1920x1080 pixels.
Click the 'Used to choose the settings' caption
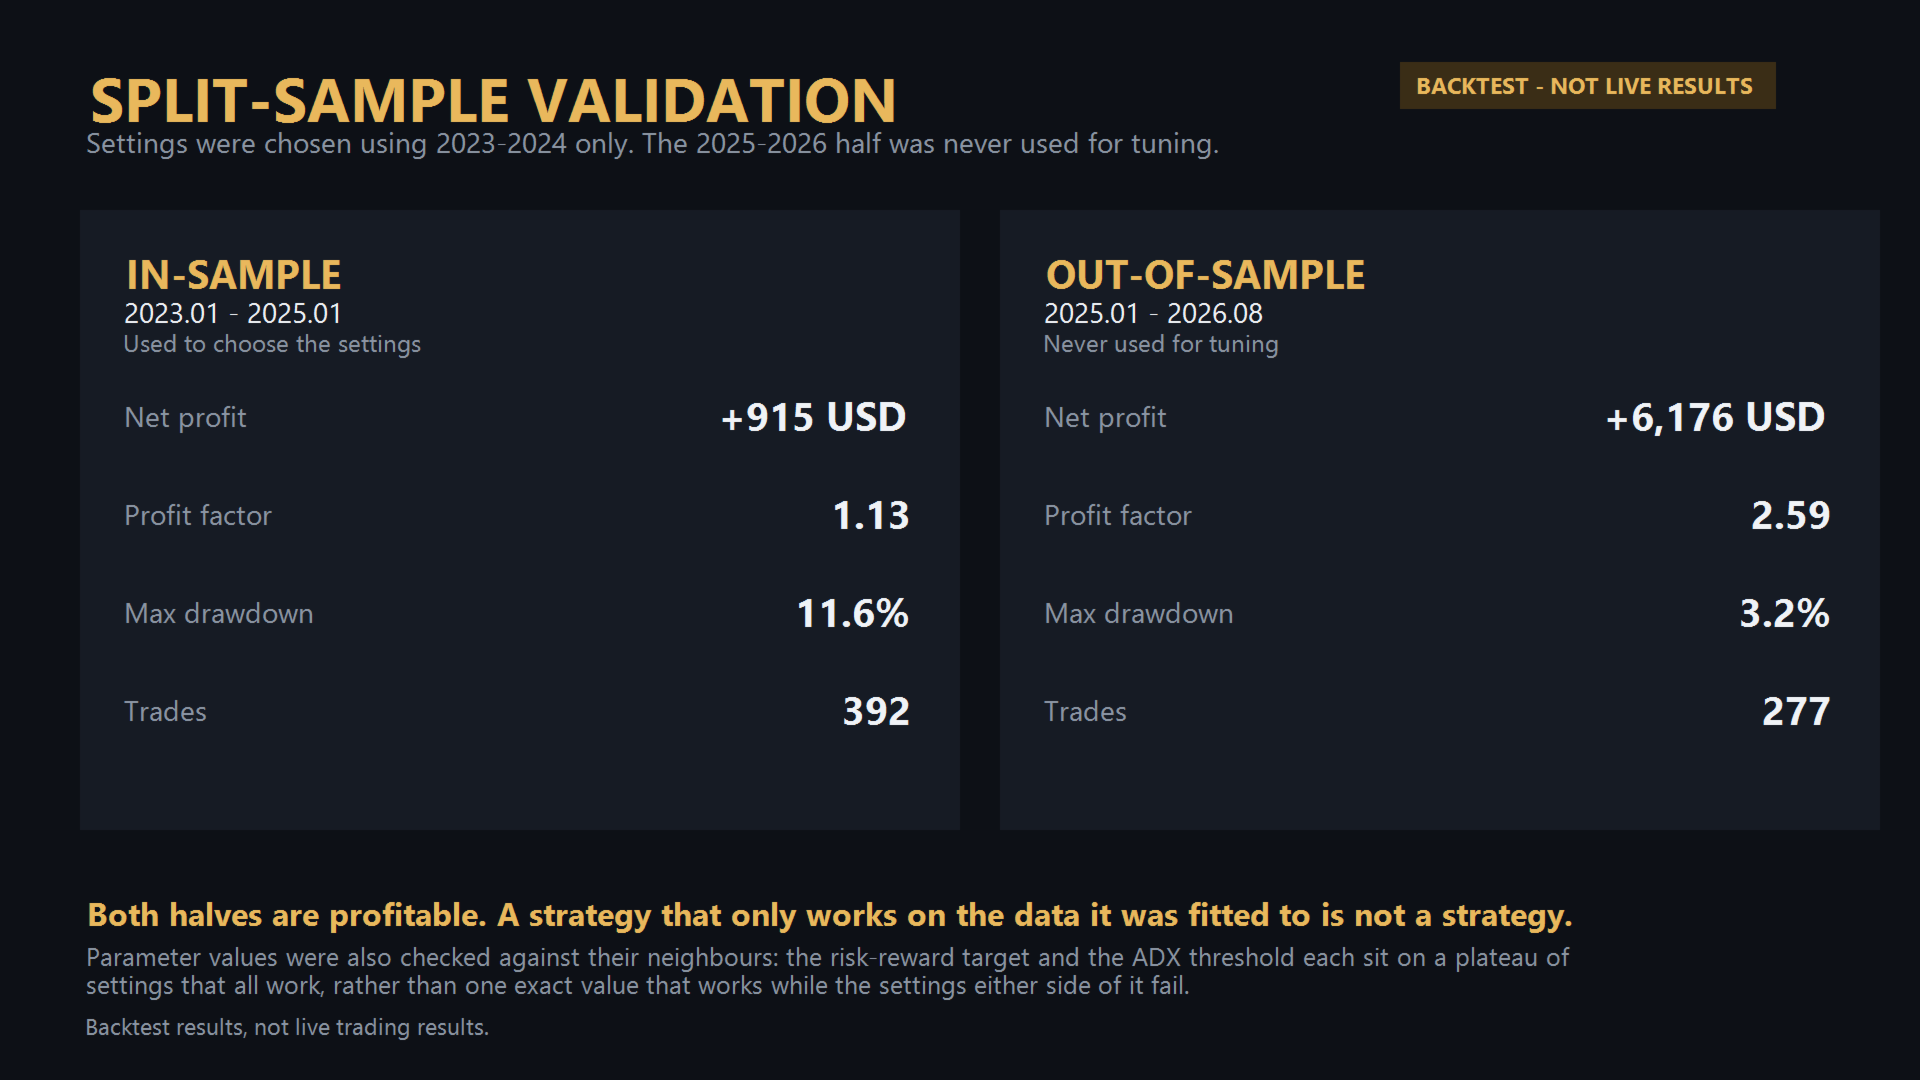[272, 344]
